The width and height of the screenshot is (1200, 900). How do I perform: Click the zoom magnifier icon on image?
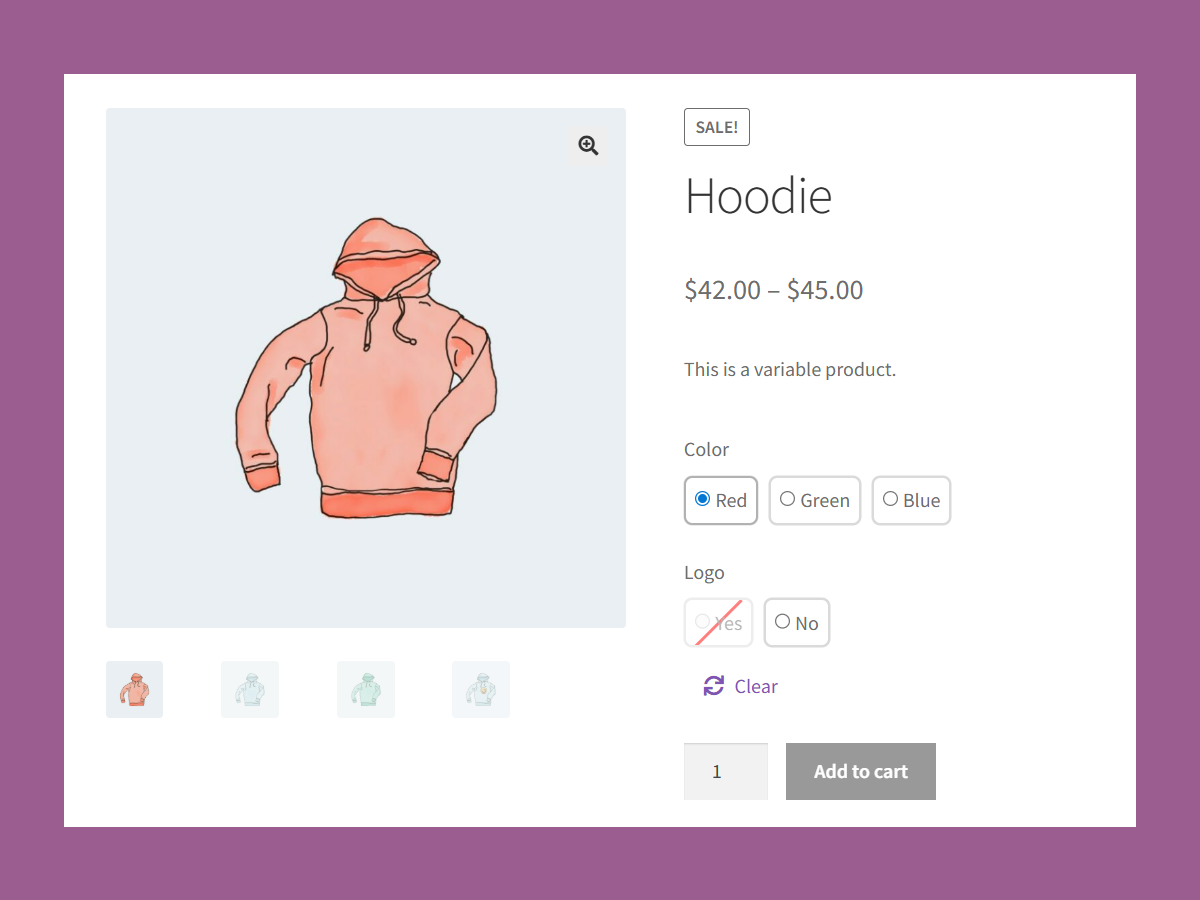point(588,146)
